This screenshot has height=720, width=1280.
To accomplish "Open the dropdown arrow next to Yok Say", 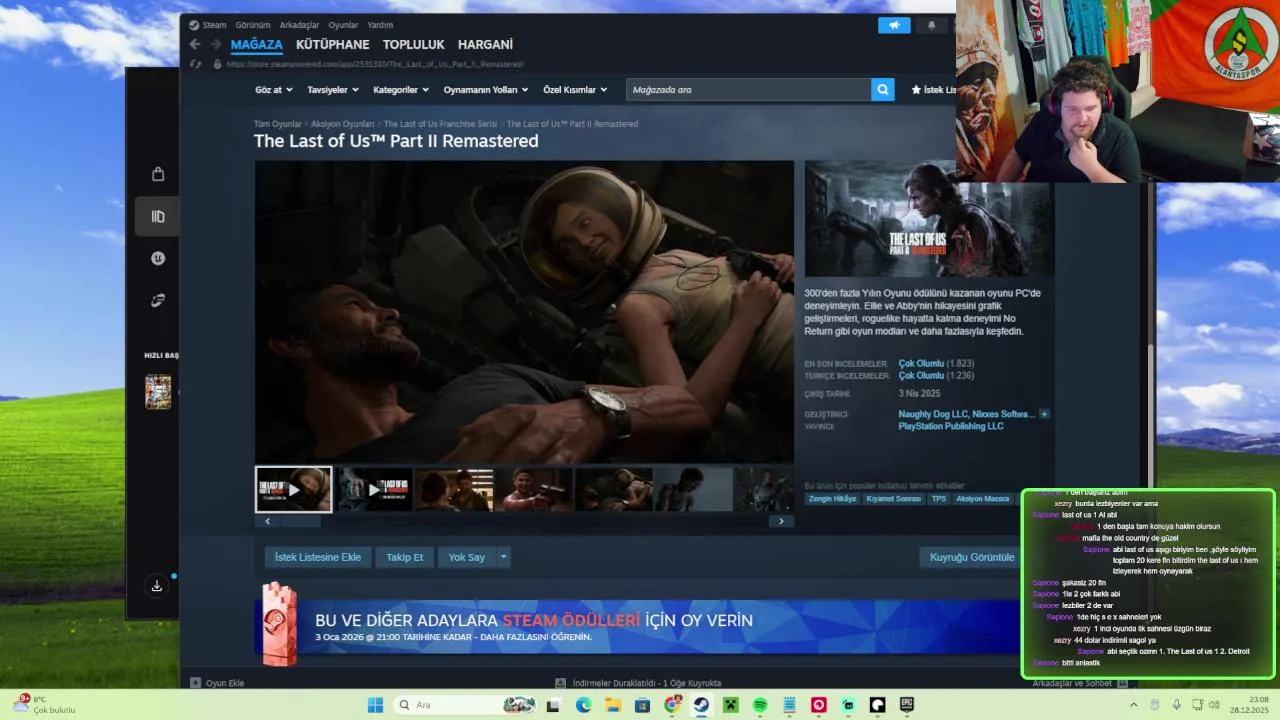I will 504,557.
